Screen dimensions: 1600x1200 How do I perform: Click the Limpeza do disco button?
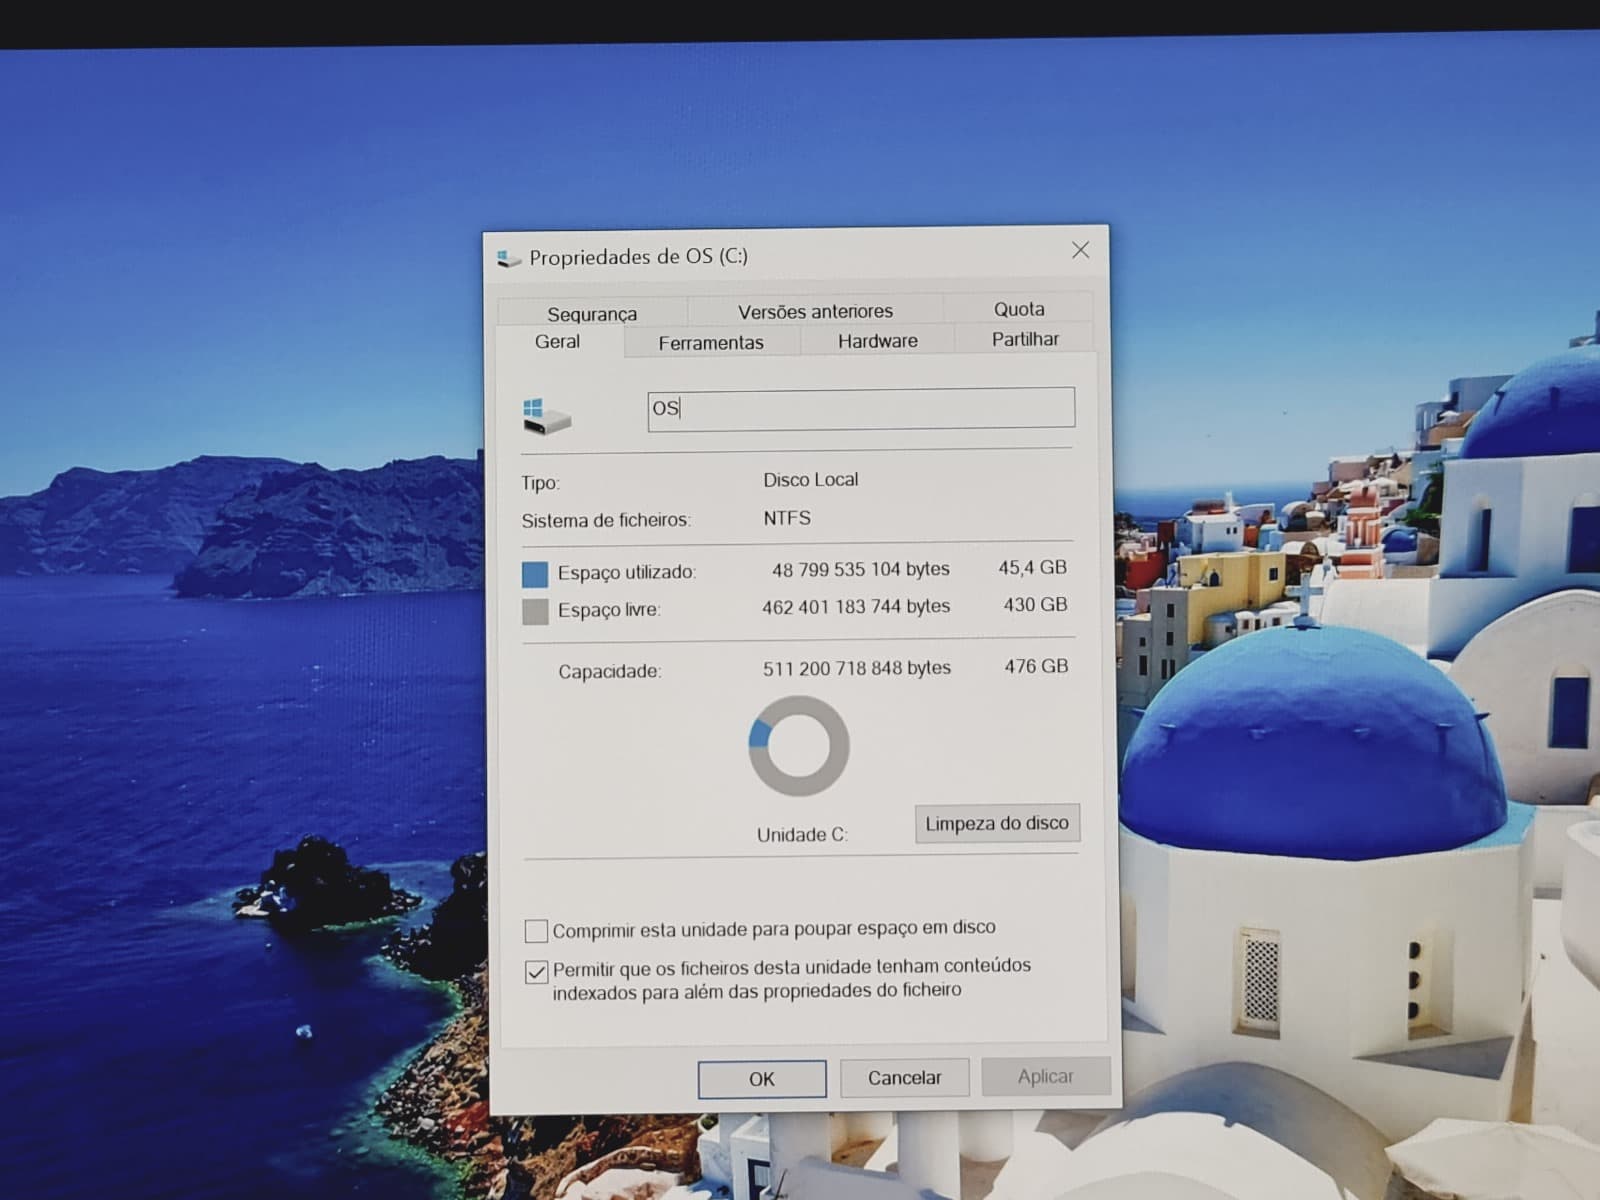tap(997, 823)
